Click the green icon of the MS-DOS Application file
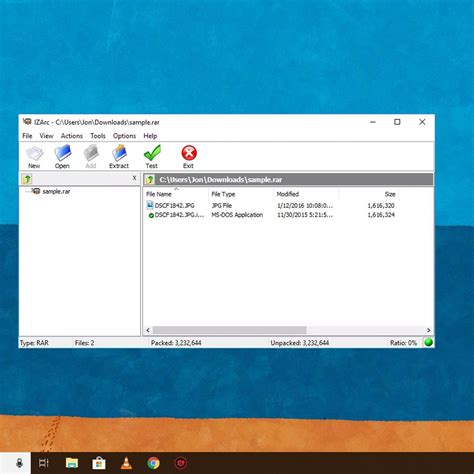474x474 pixels. (x=151, y=215)
